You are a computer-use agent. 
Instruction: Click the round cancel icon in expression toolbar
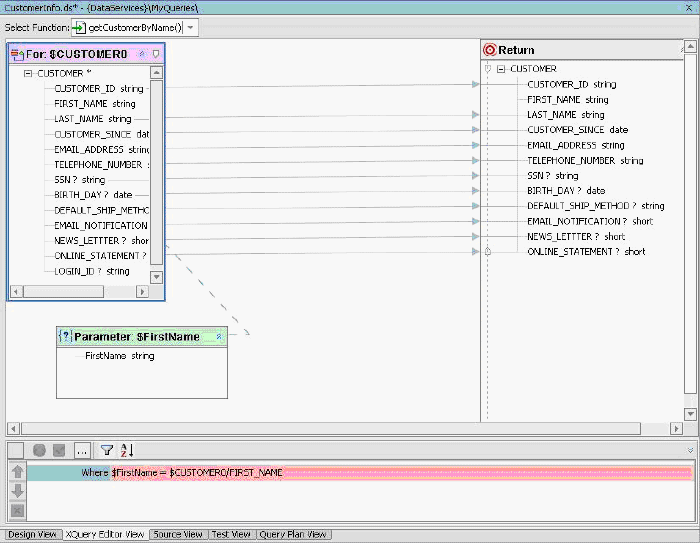(x=39, y=450)
